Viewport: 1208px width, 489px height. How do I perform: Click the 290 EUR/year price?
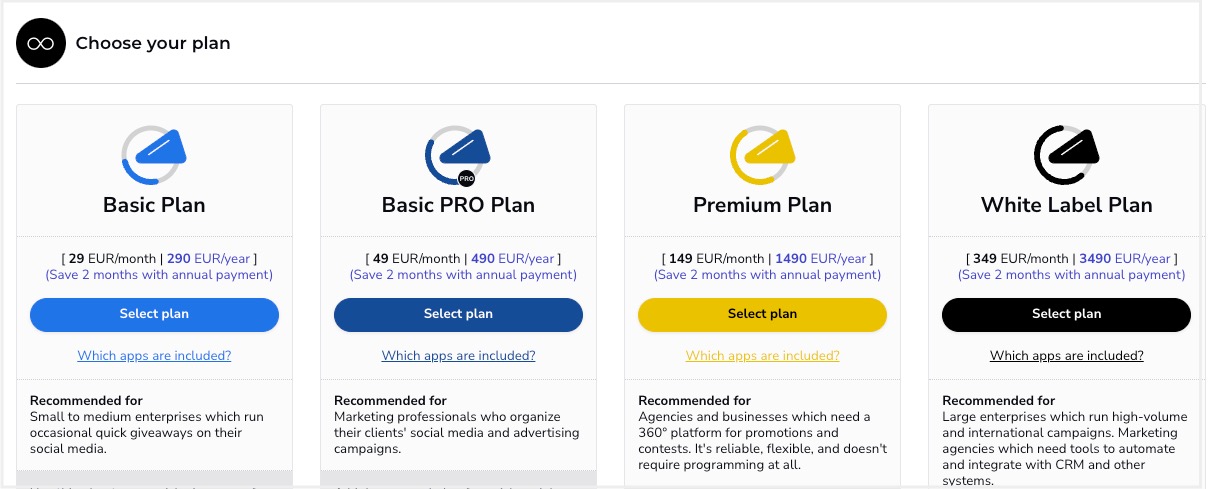click(208, 259)
